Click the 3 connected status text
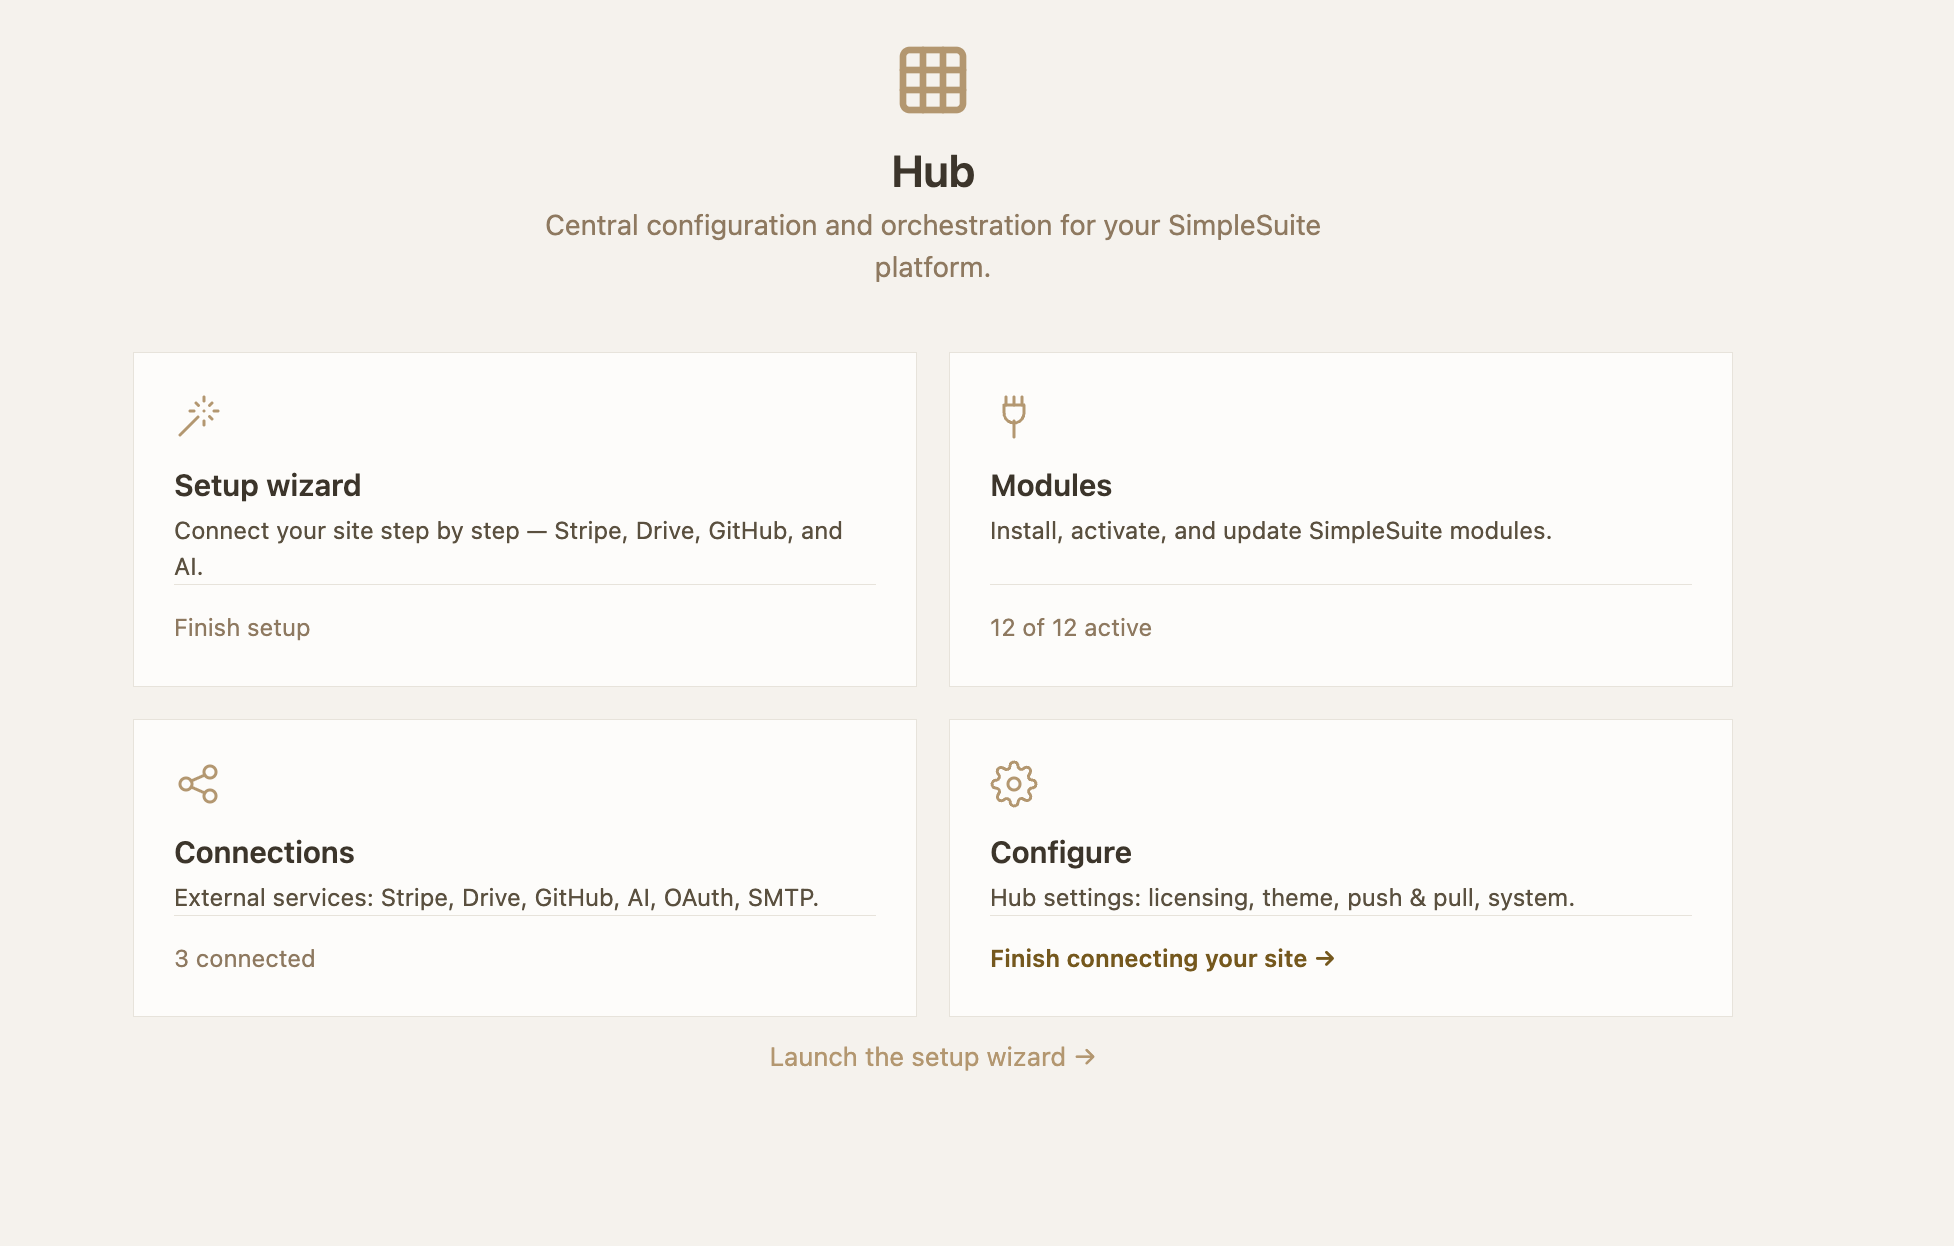 (x=244, y=959)
